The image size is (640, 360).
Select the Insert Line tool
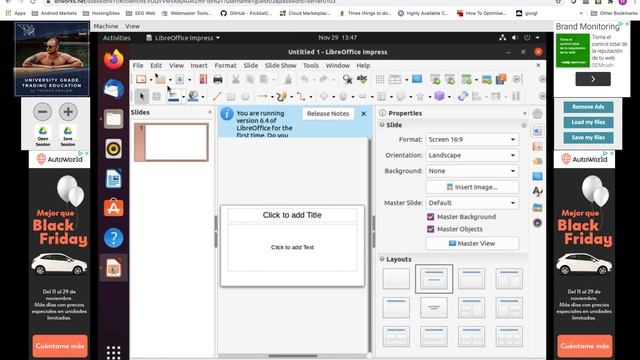point(217,97)
